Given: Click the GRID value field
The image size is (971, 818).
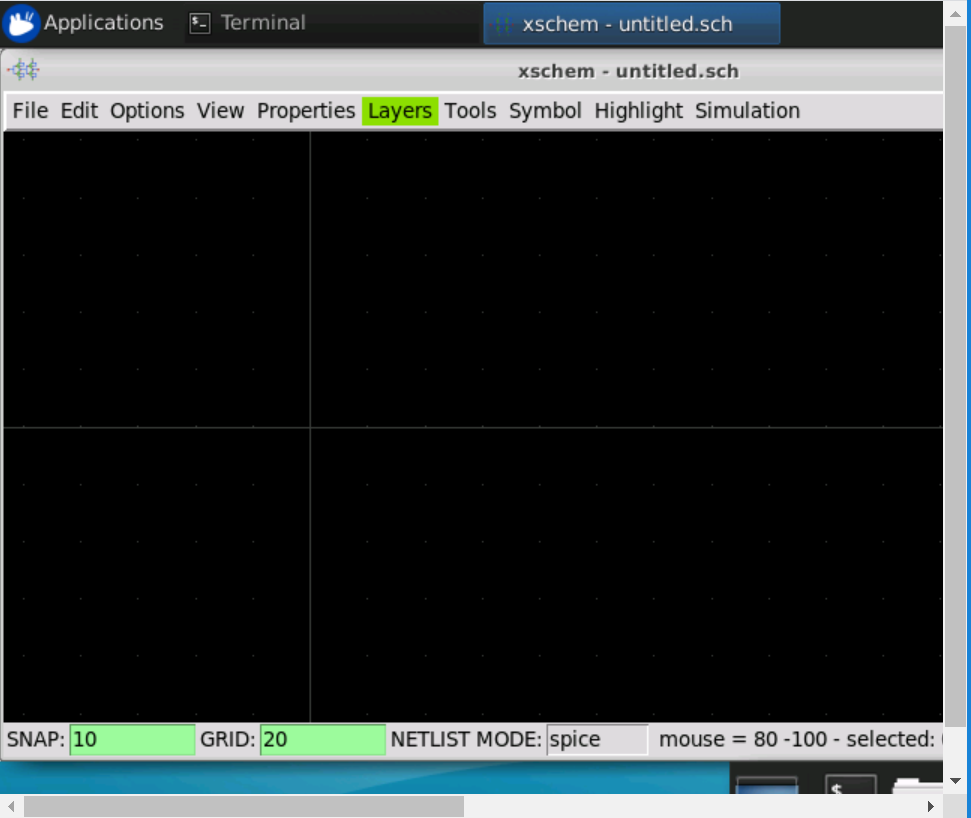Looking at the screenshot, I should coord(322,739).
